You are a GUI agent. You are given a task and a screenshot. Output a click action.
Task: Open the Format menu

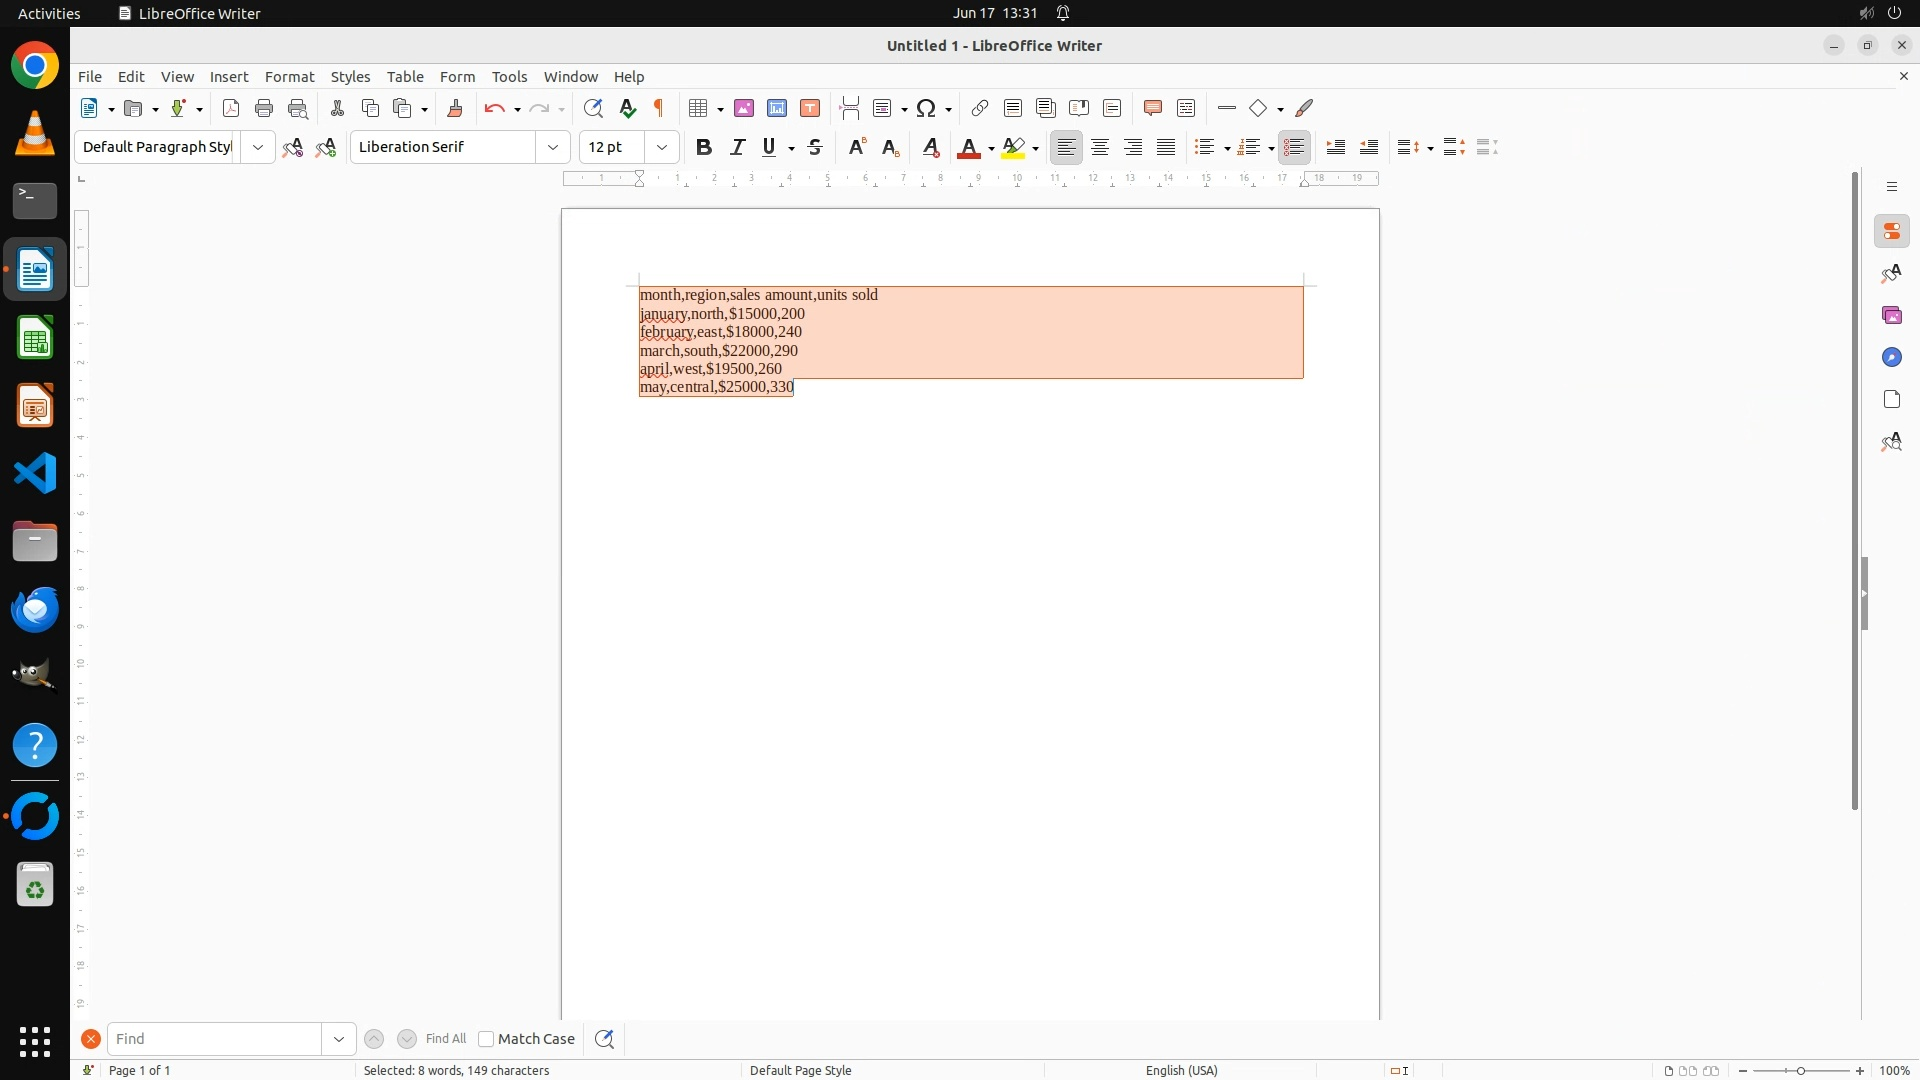point(289,76)
